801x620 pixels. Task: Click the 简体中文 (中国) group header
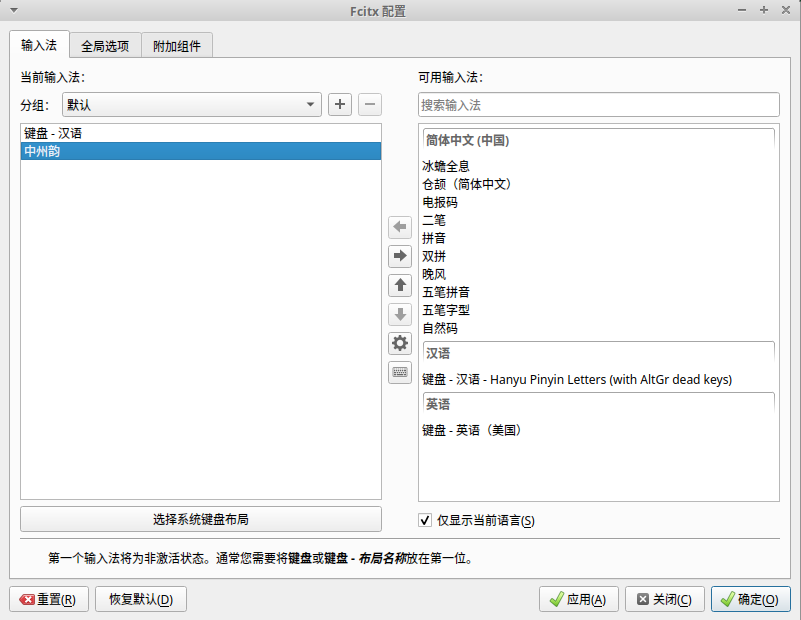point(599,140)
